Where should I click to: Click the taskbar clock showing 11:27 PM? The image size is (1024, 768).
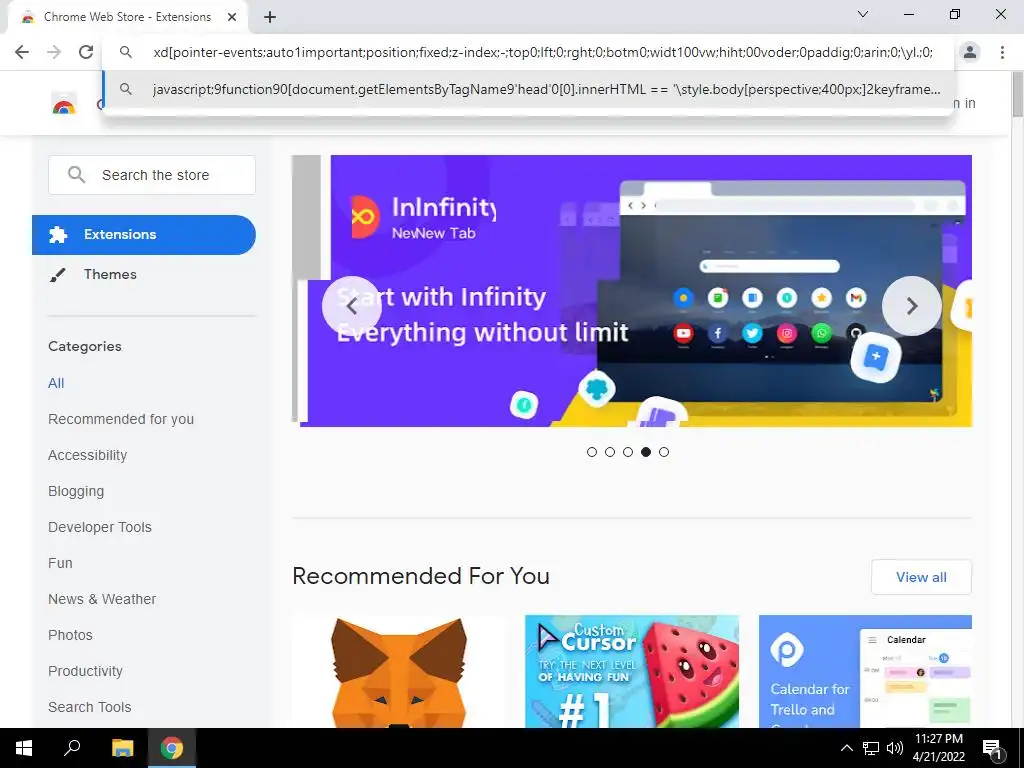pos(938,748)
